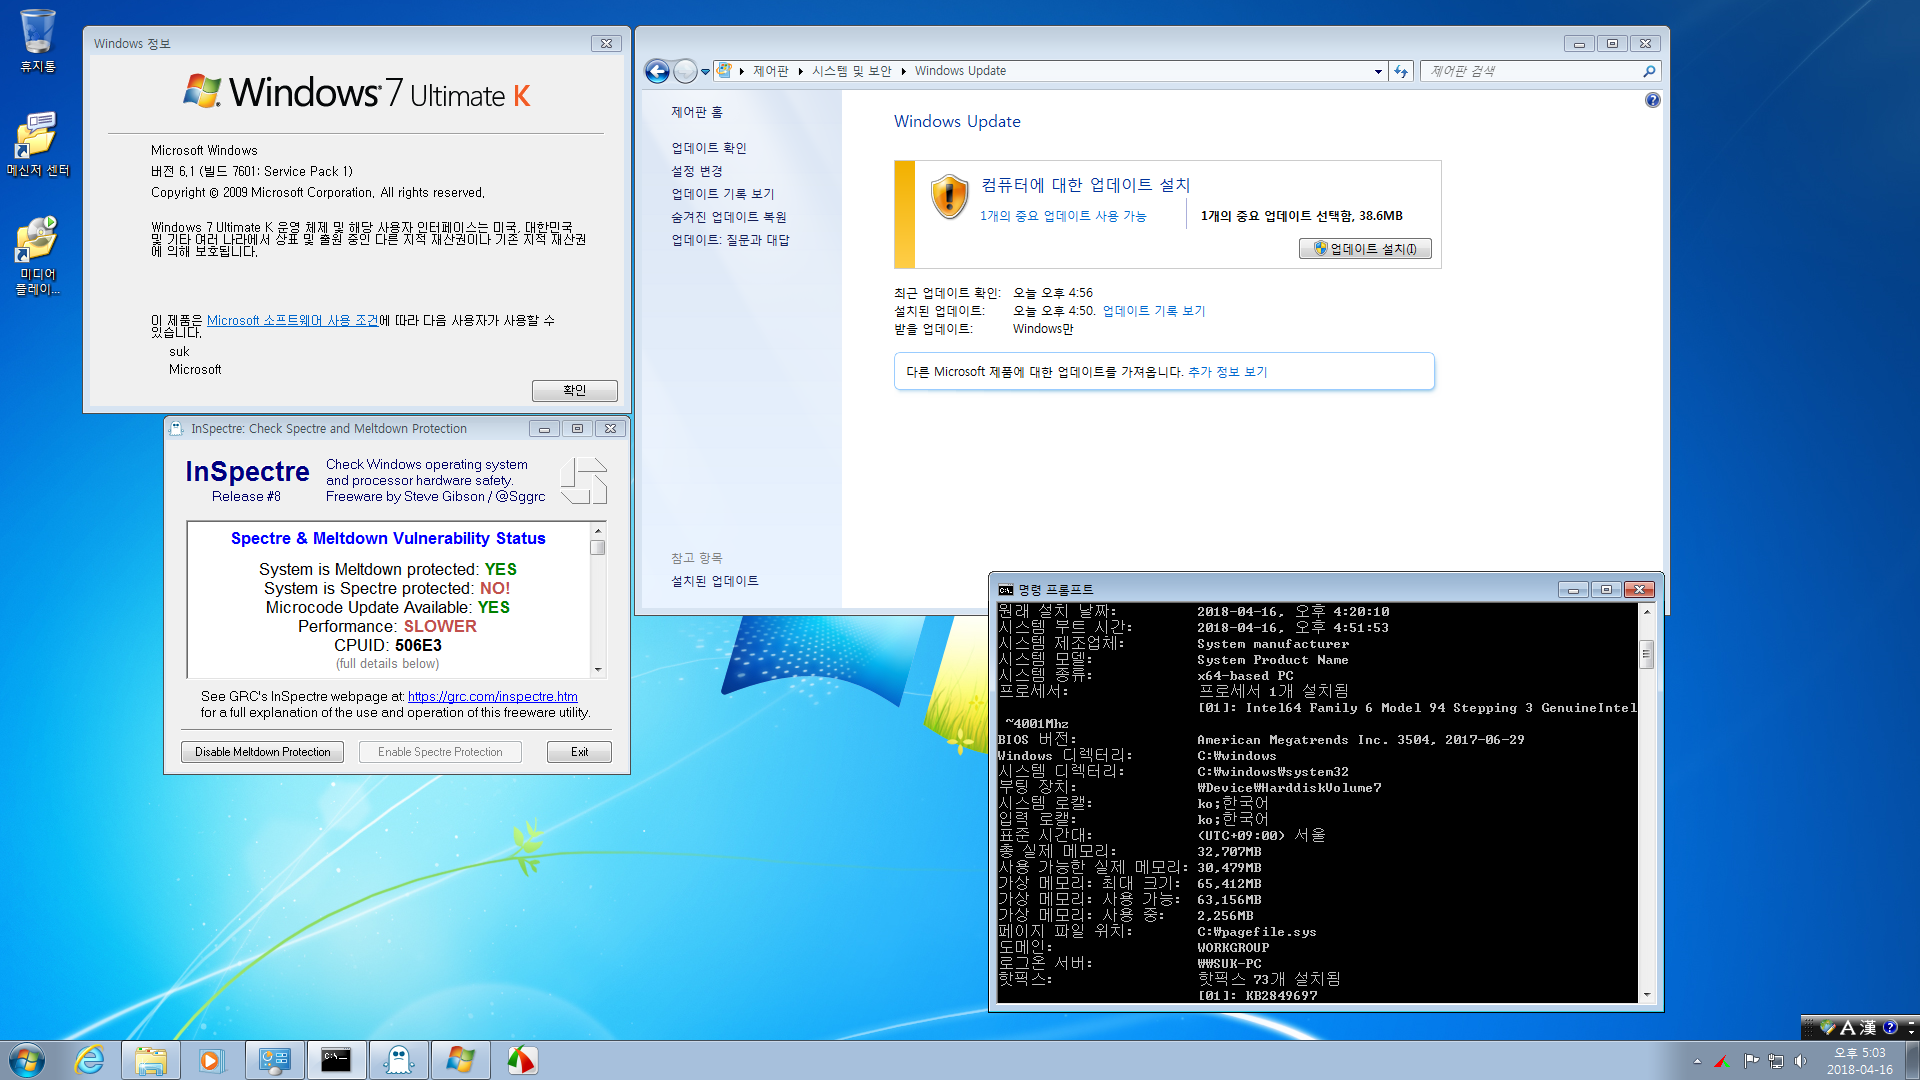This screenshot has width=1920, height=1080.
Task: Click the search magnifier in control panel search
Action: point(1649,71)
